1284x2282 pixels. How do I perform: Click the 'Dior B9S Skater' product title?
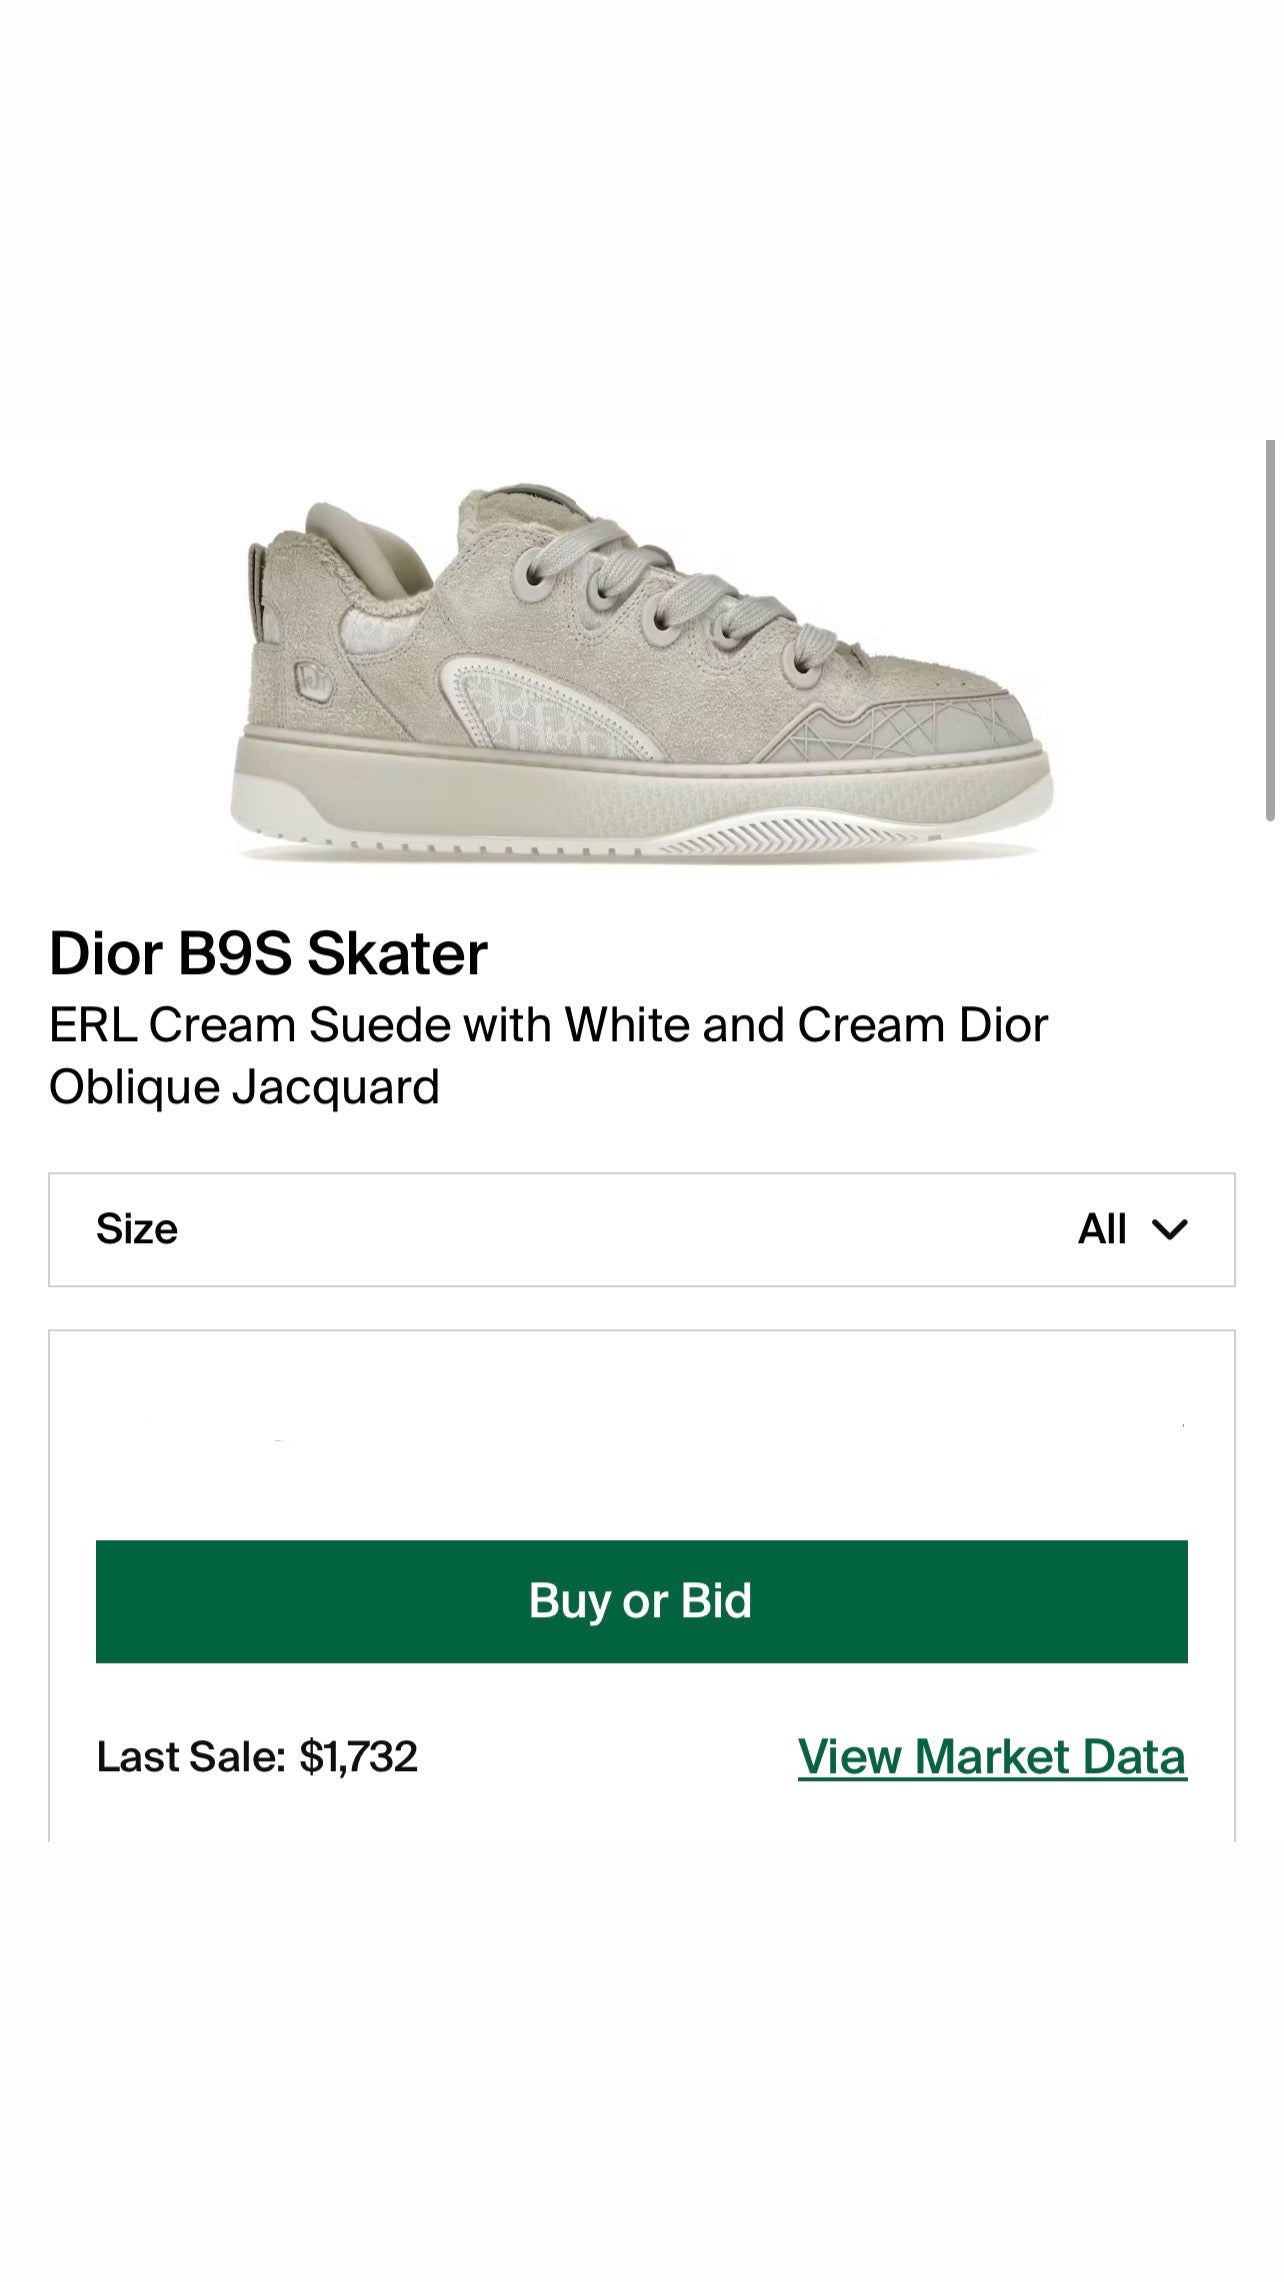tap(268, 953)
